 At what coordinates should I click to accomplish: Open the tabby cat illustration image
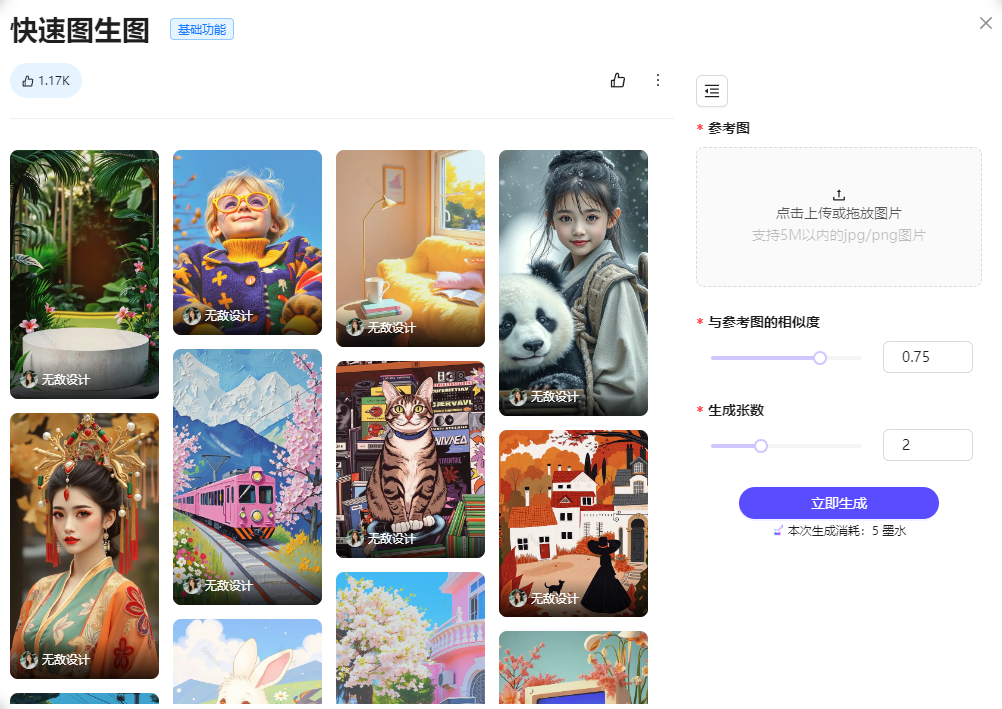pyautogui.click(x=410, y=459)
